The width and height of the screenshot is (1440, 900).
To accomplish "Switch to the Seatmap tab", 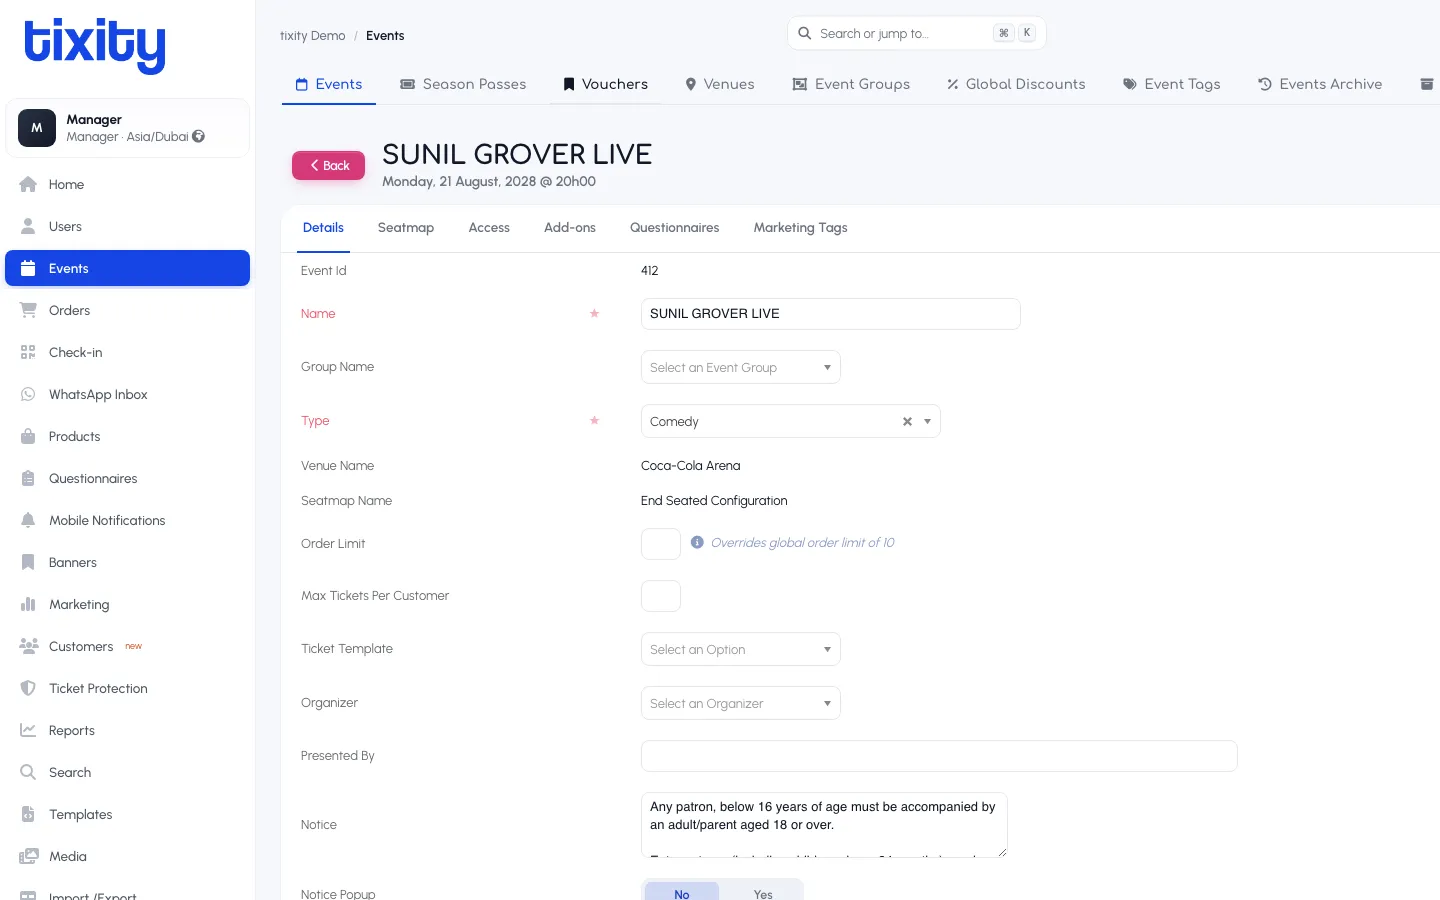I will tap(406, 228).
